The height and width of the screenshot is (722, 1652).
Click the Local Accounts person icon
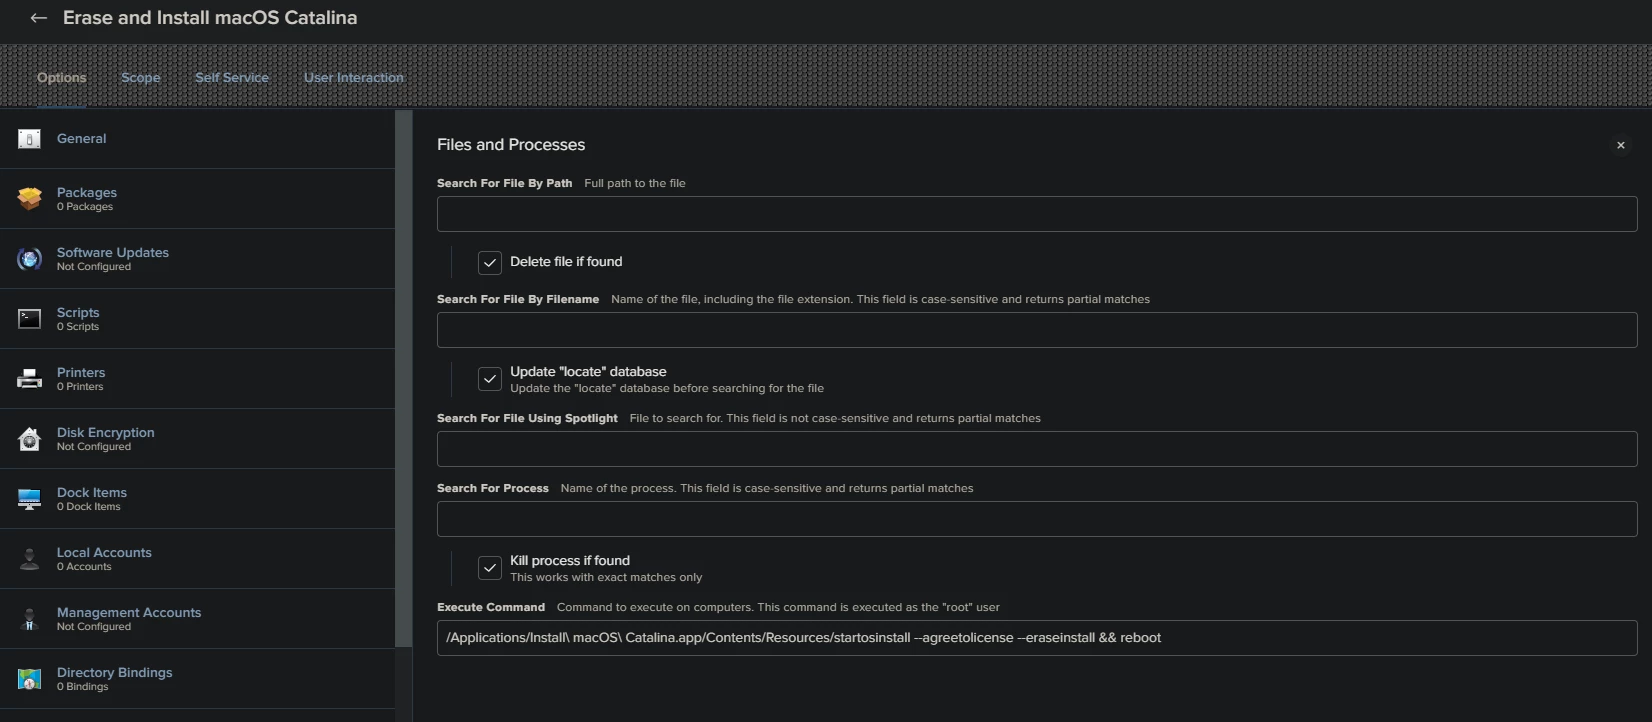pos(30,559)
